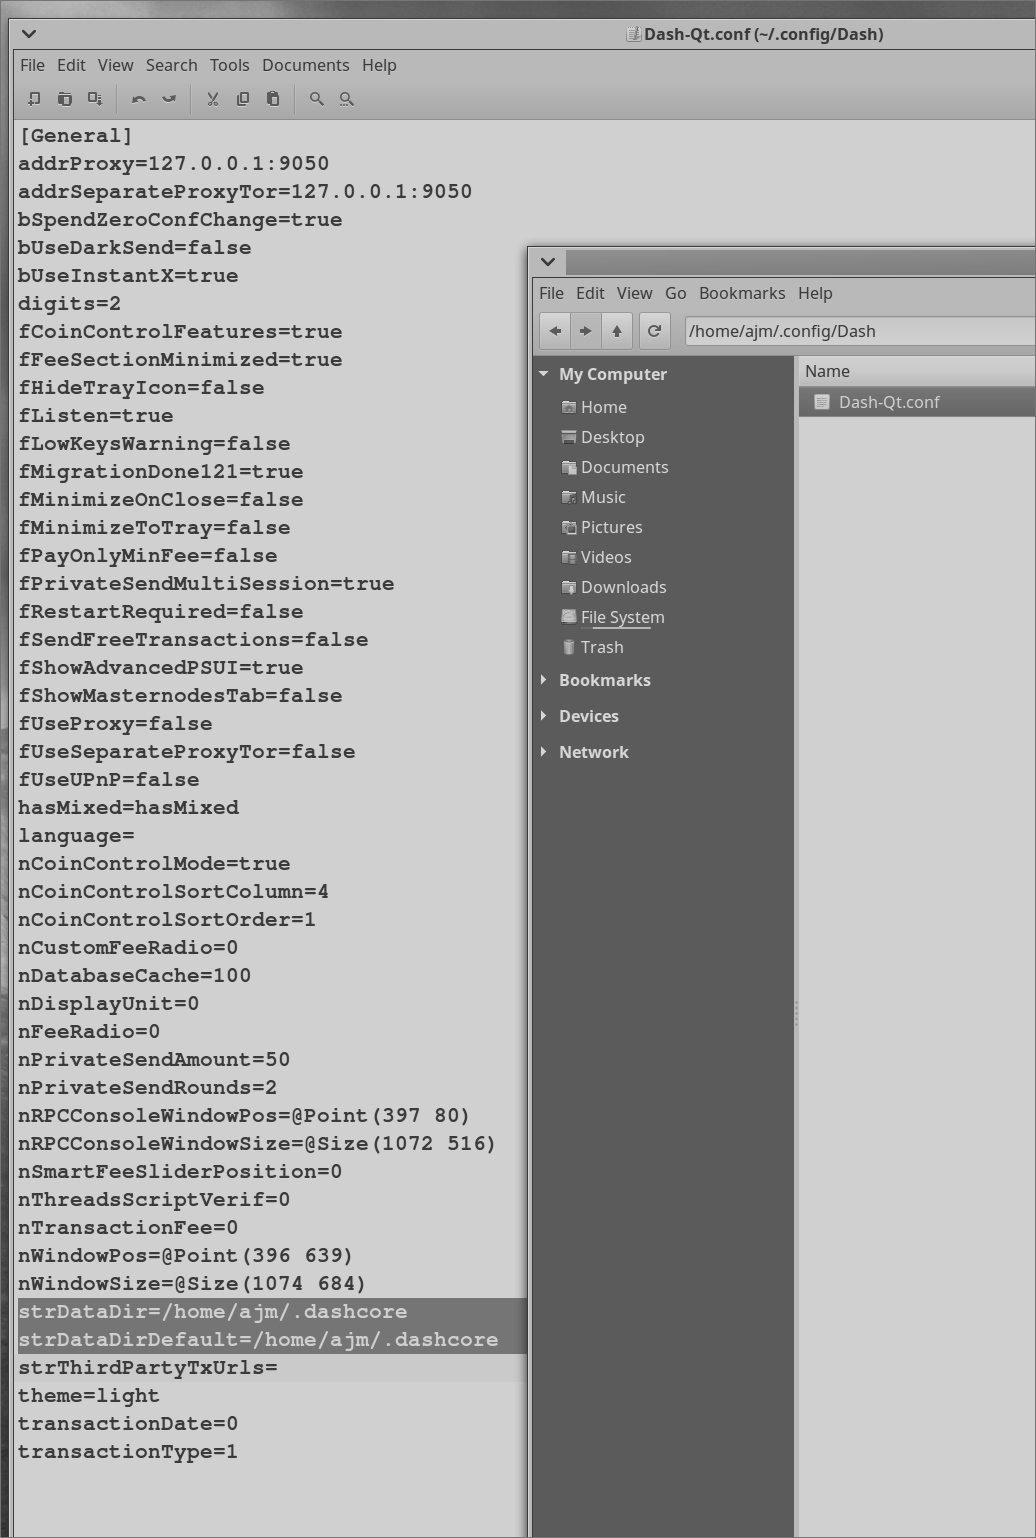Expand the Devices section
Image resolution: width=1036 pixels, height=1538 pixels.
pyautogui.click(x=544, y=716)
